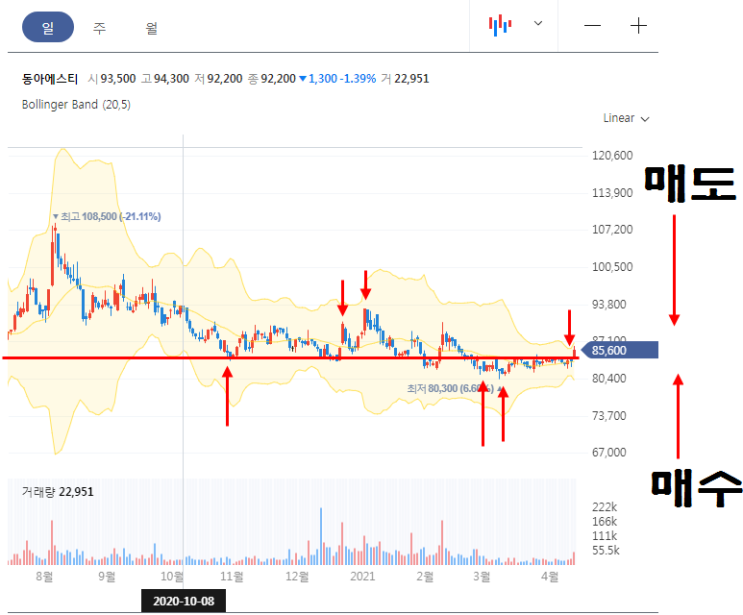Click the 2월 time axis label
743x615 pixels.
click(x=425, y=576)
